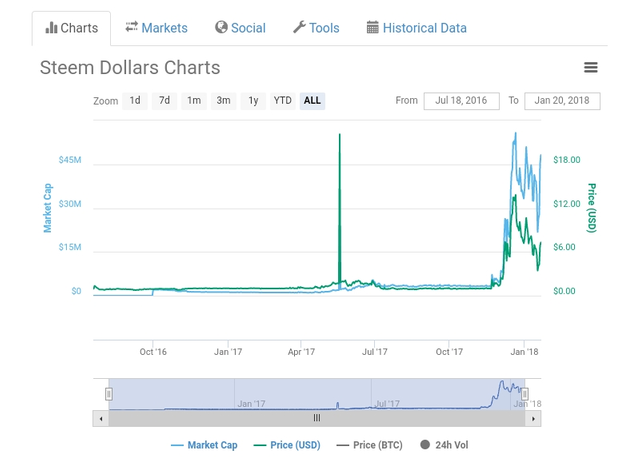Go to the Tools tab

point(316,28)
